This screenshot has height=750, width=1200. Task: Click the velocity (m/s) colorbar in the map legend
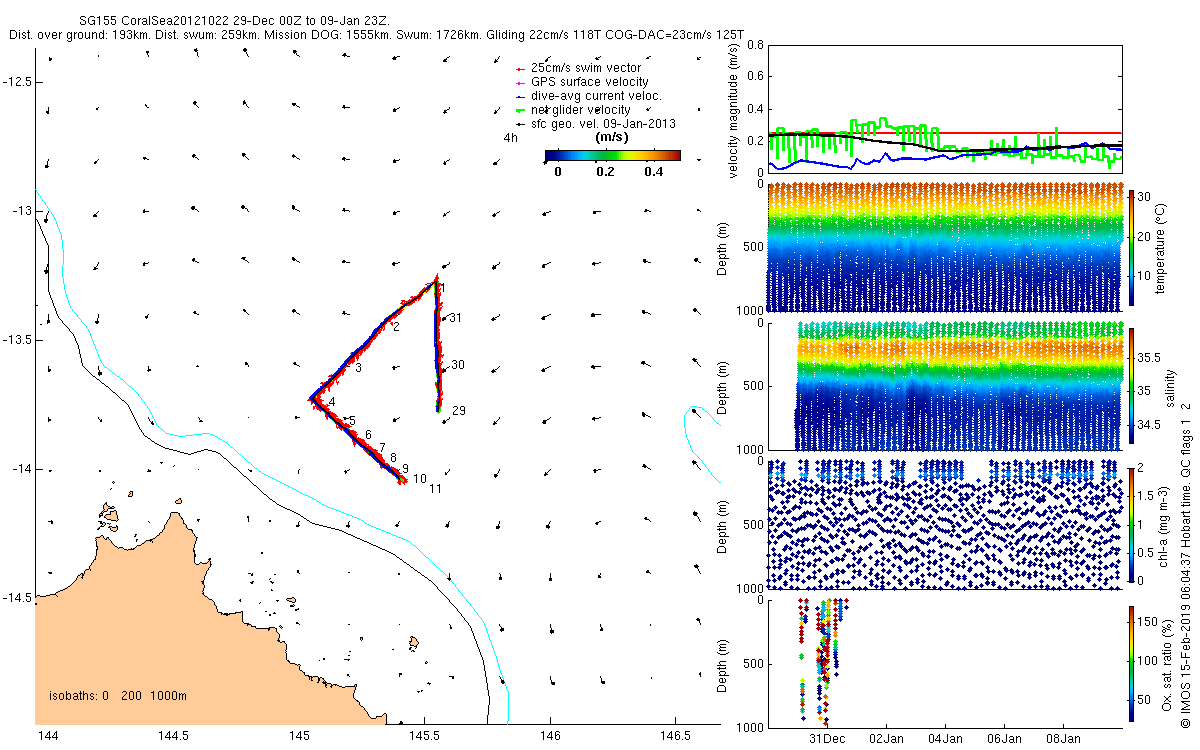(x=612, y=156)
